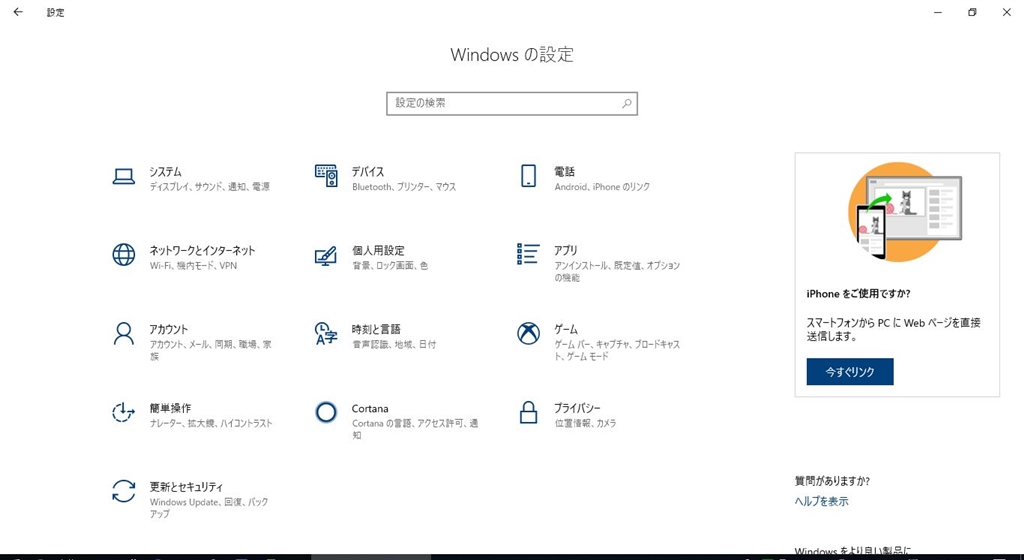Open the プライバシー heading
The width and height of the screenshot is (1024, 560).
tap(577, 409)
